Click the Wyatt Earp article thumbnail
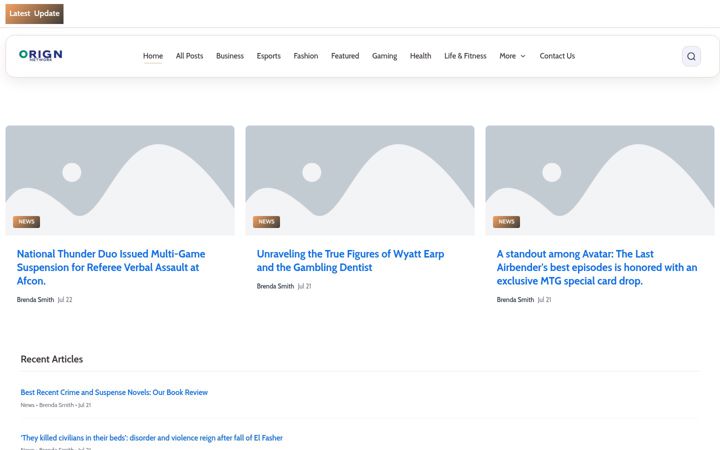The image size is (720, 450). (360, 180)
